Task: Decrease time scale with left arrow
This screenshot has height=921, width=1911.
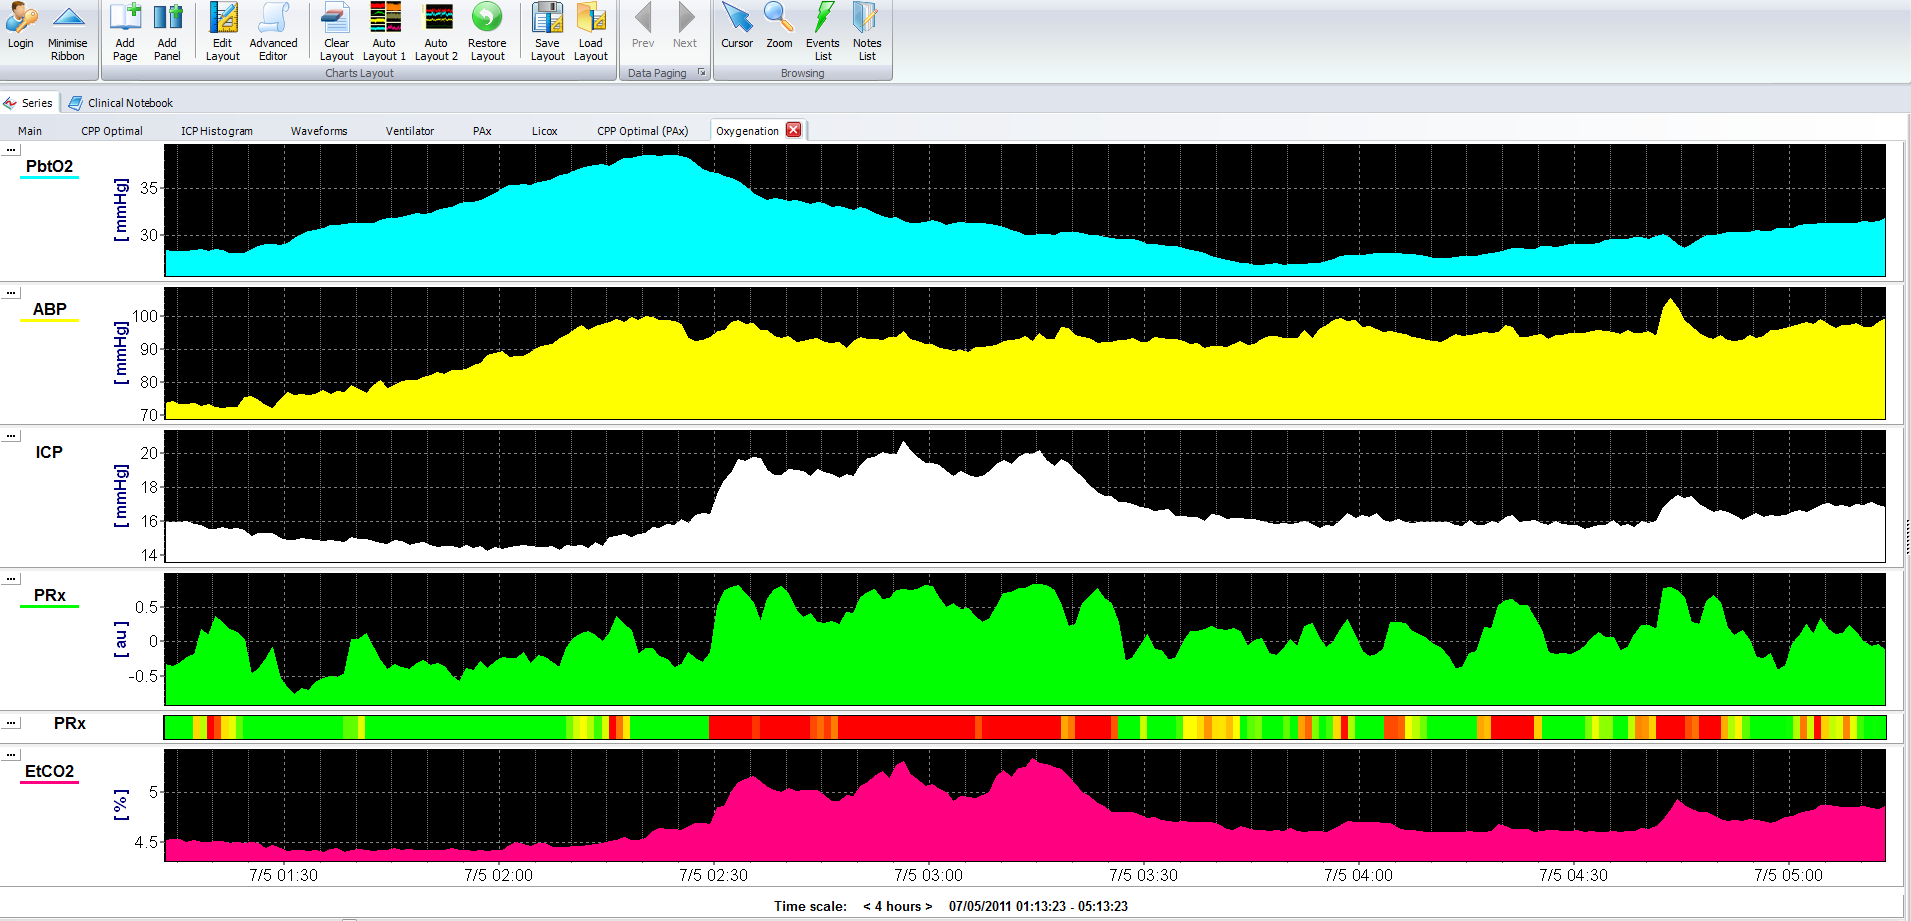Action: click(866, 907)
